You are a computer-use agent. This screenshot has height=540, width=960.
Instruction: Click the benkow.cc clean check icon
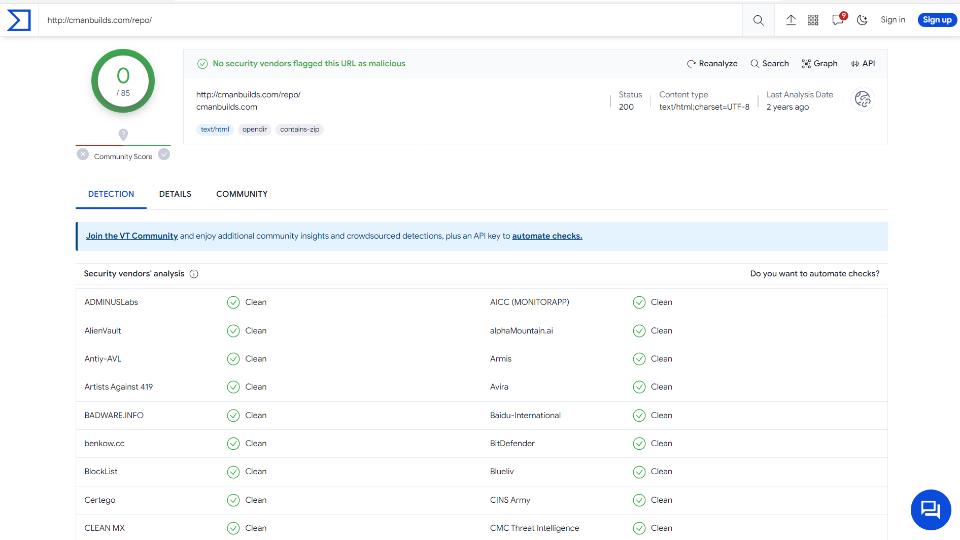(233, 443)
